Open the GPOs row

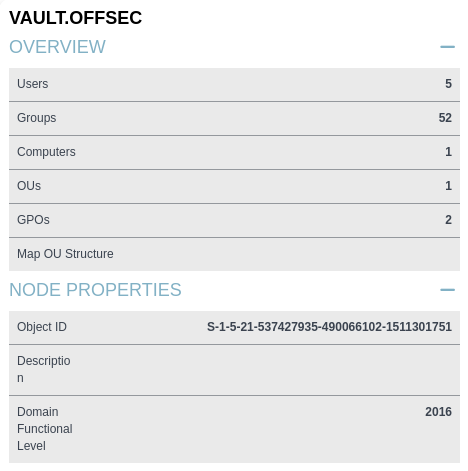click(x=234, y=220)
